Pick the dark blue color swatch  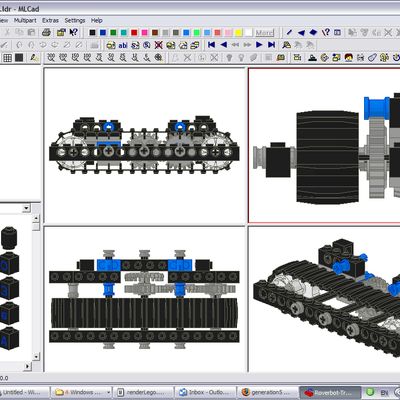(103, 33)
